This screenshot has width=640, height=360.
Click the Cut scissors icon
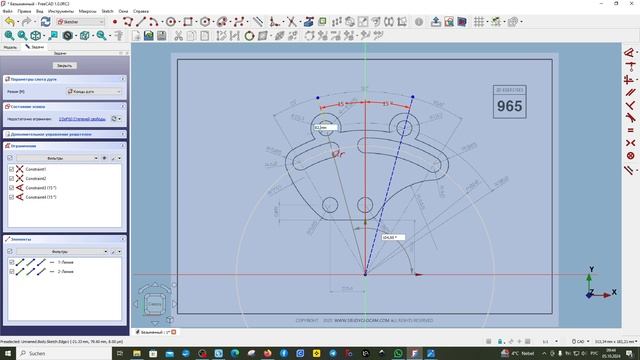point(178,36)
